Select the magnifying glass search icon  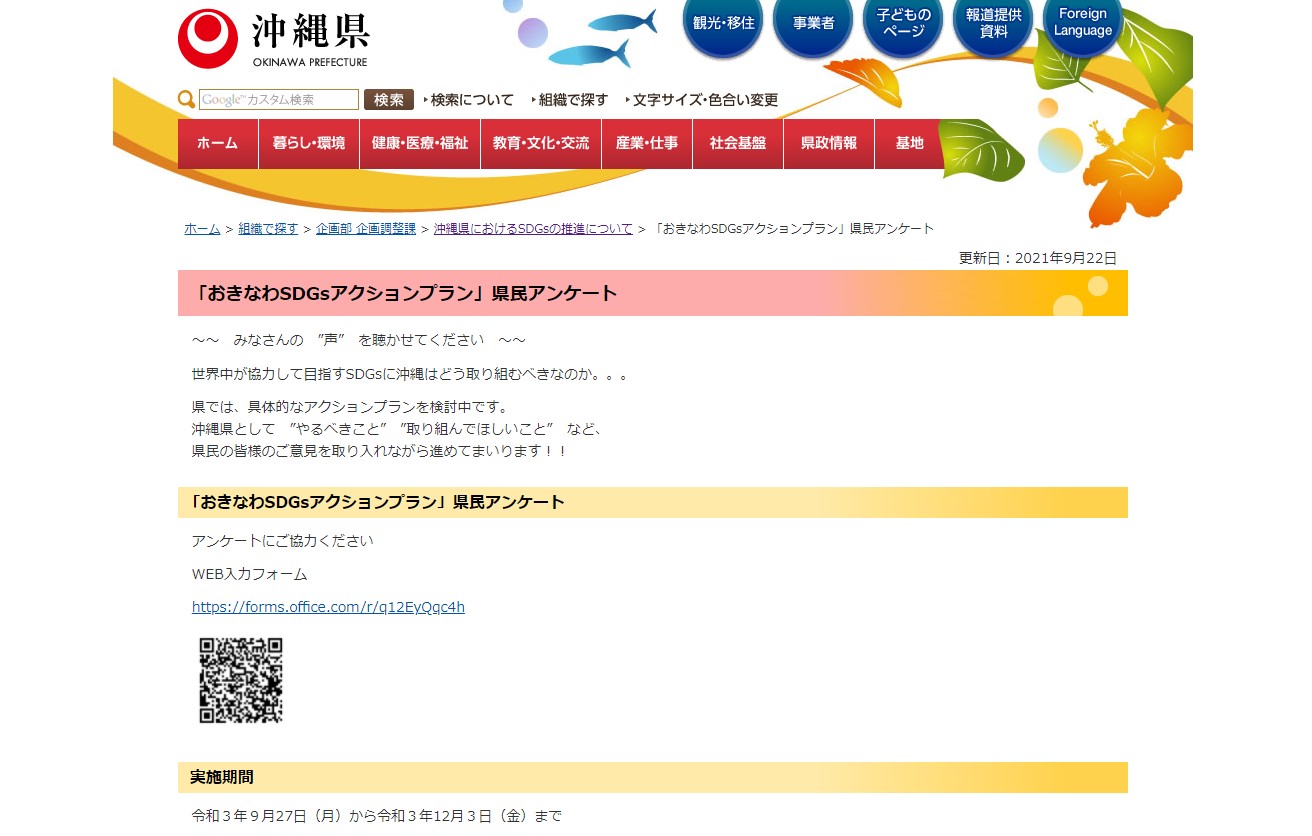point(186,99)
